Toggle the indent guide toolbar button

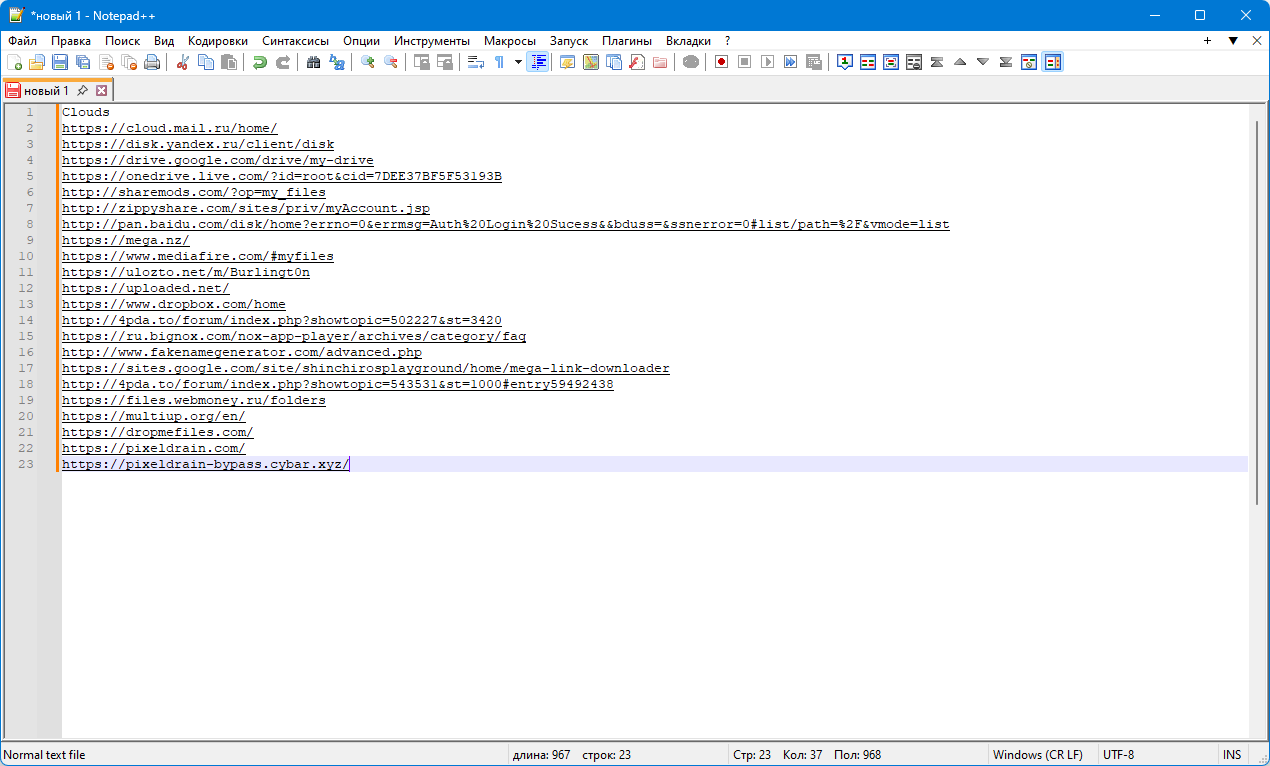pos(538,62)
